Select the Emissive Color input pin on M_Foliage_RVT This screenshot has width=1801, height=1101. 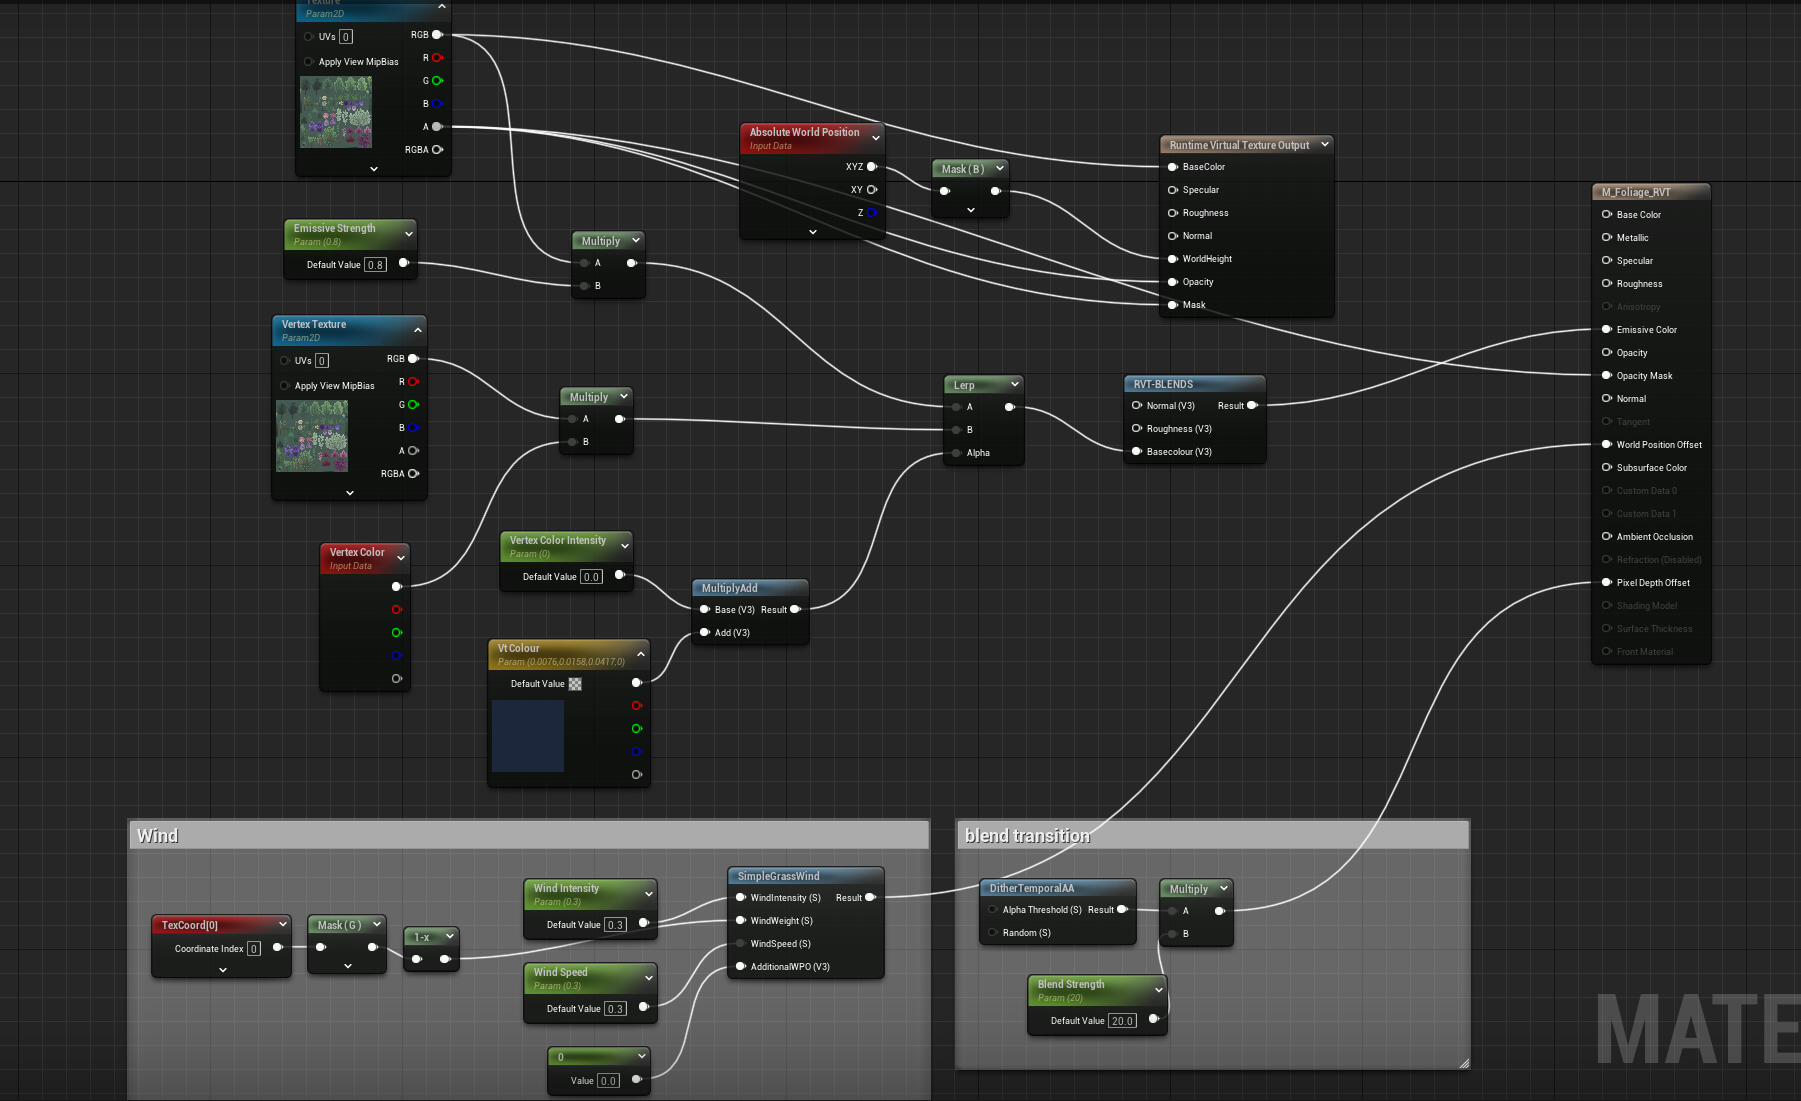click(1607, 330)
